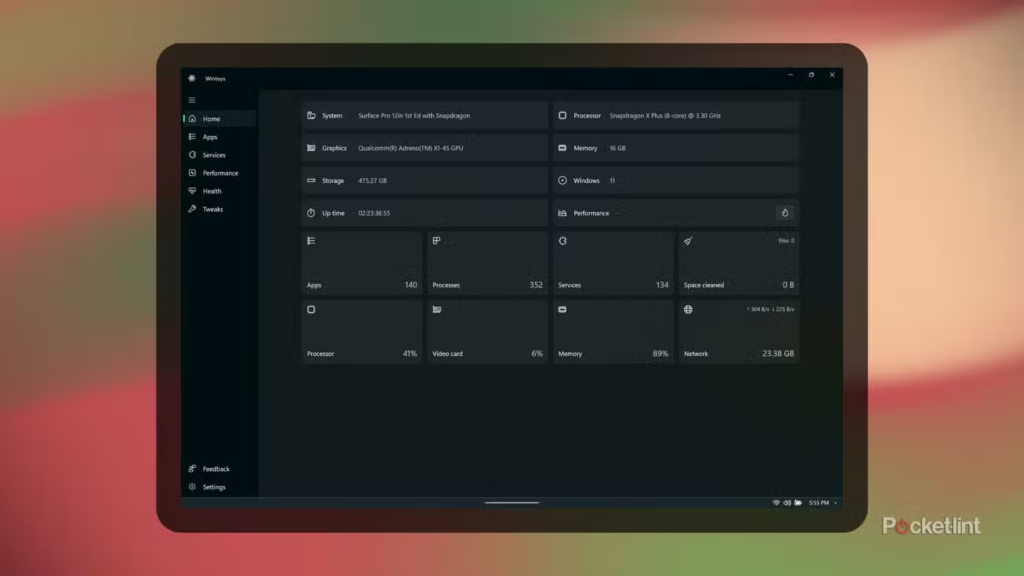This screenshot has width=1024, height=576.
Task: Click the Network globe icon
Action: [688, 310]
